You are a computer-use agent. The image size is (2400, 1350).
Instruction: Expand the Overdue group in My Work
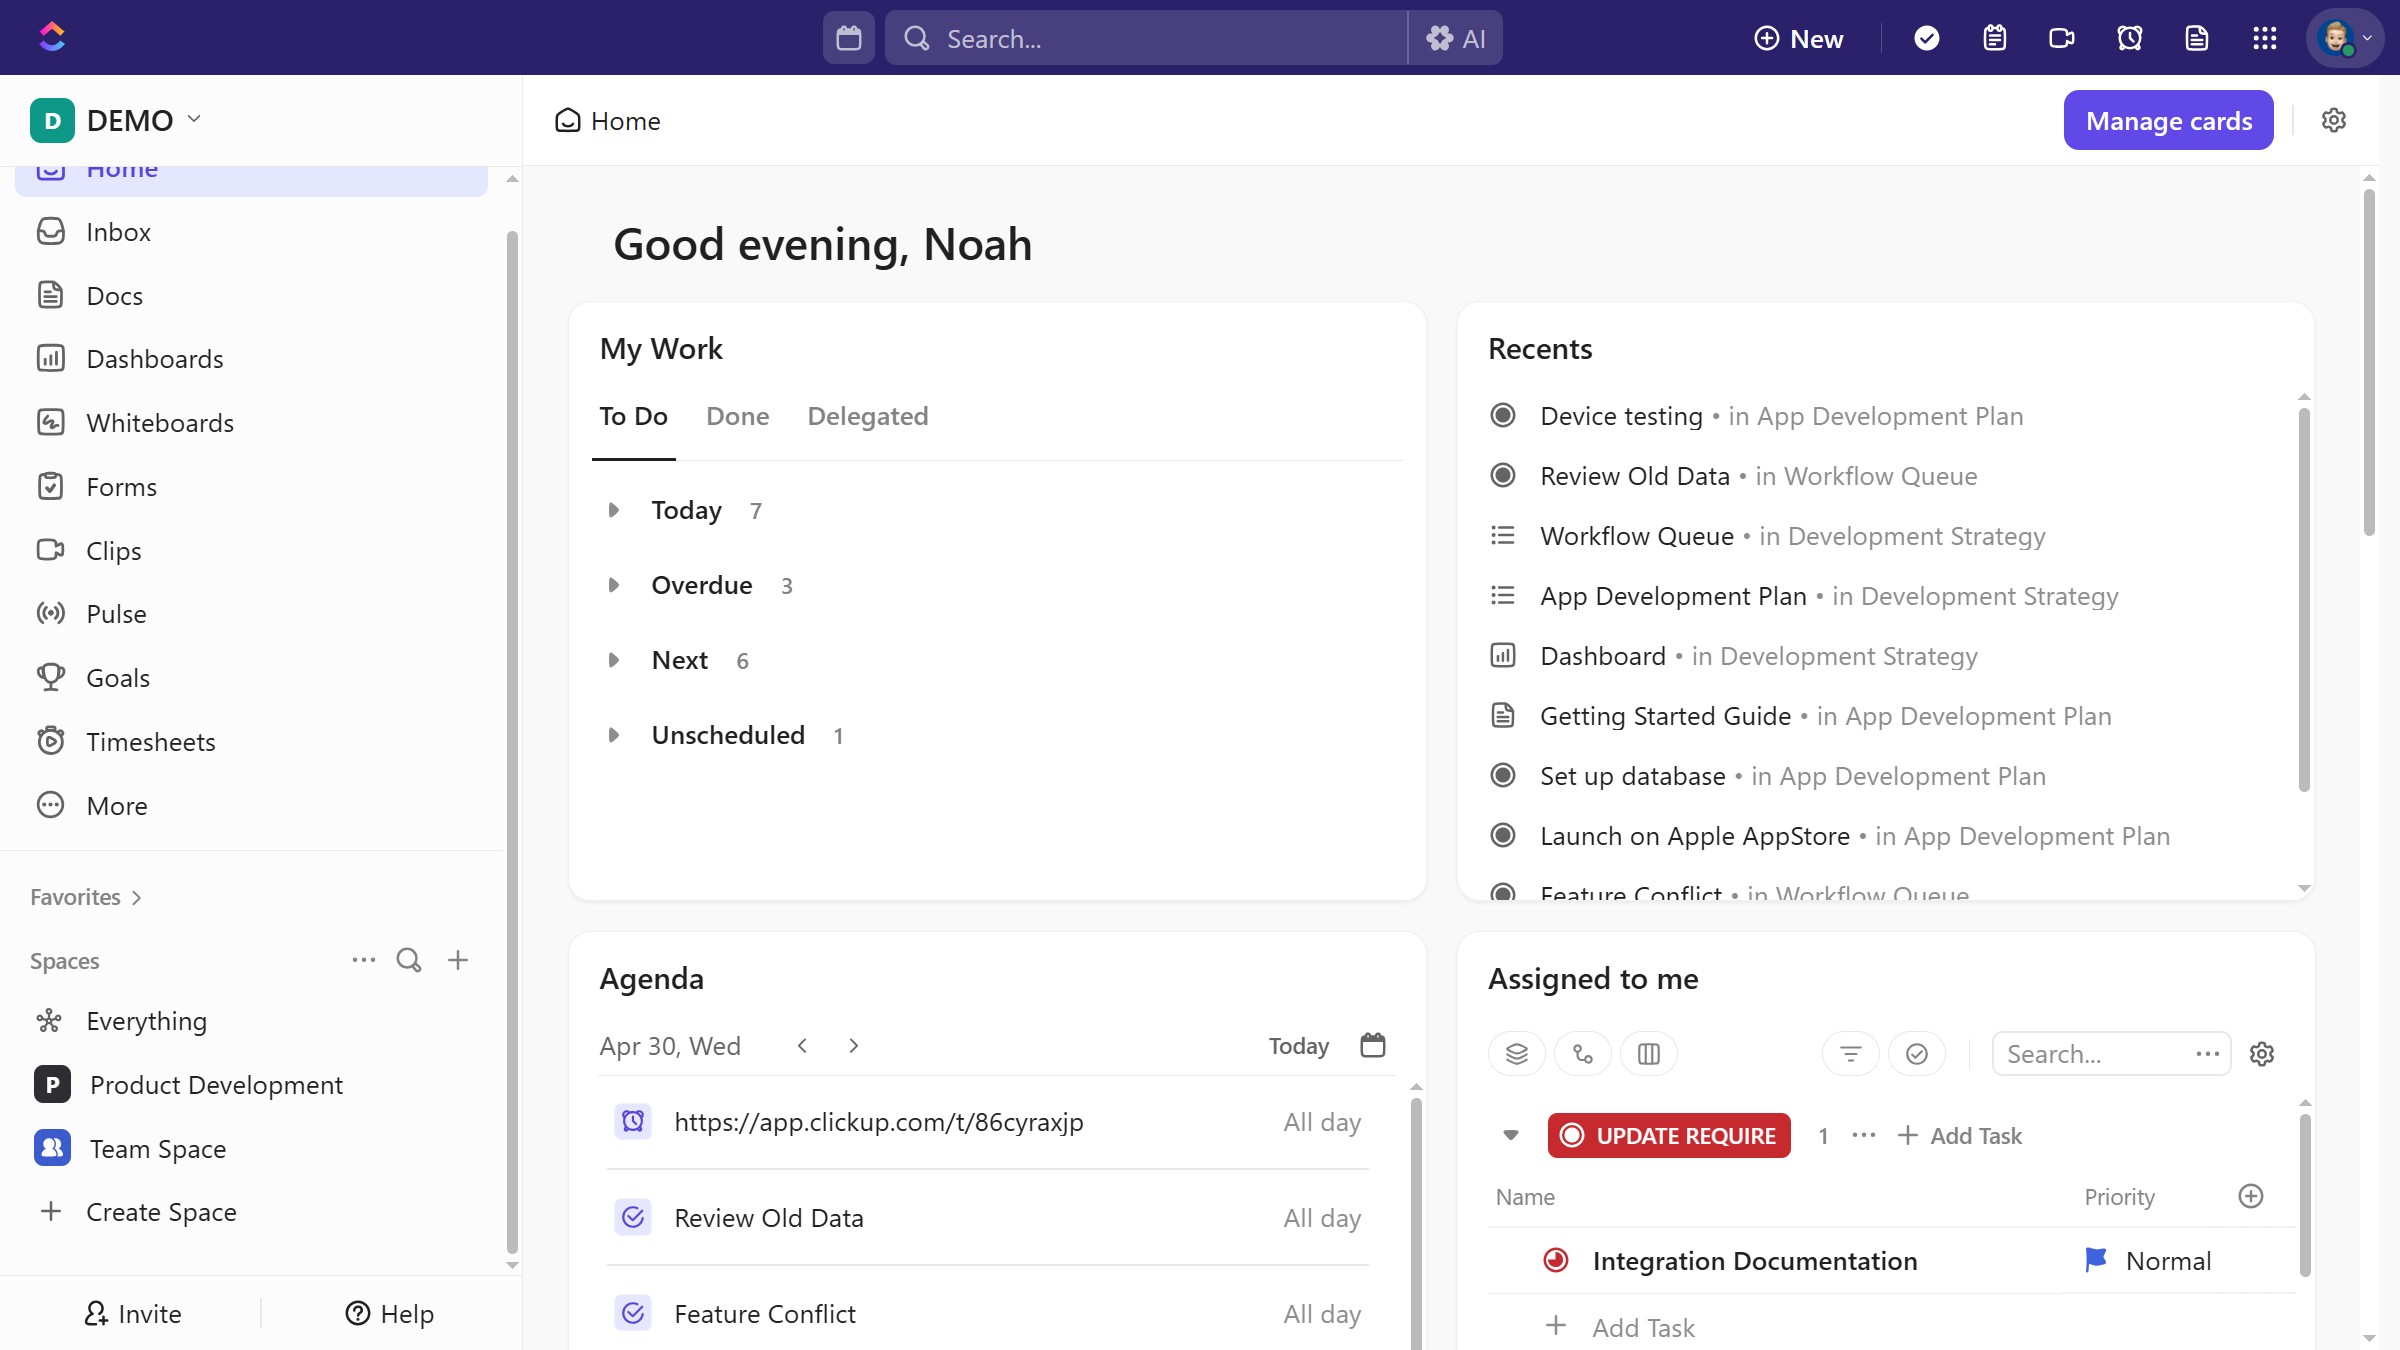tap(614, 585)
